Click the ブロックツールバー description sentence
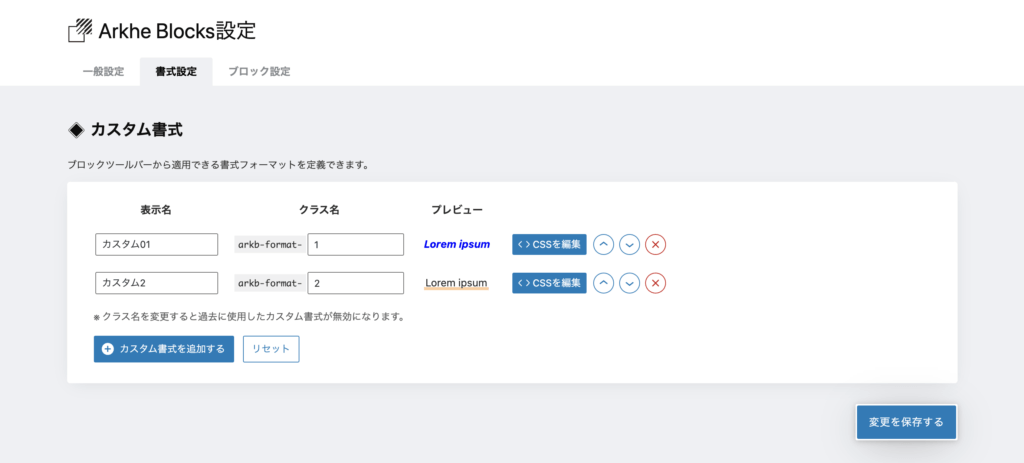 pos(219,165)
